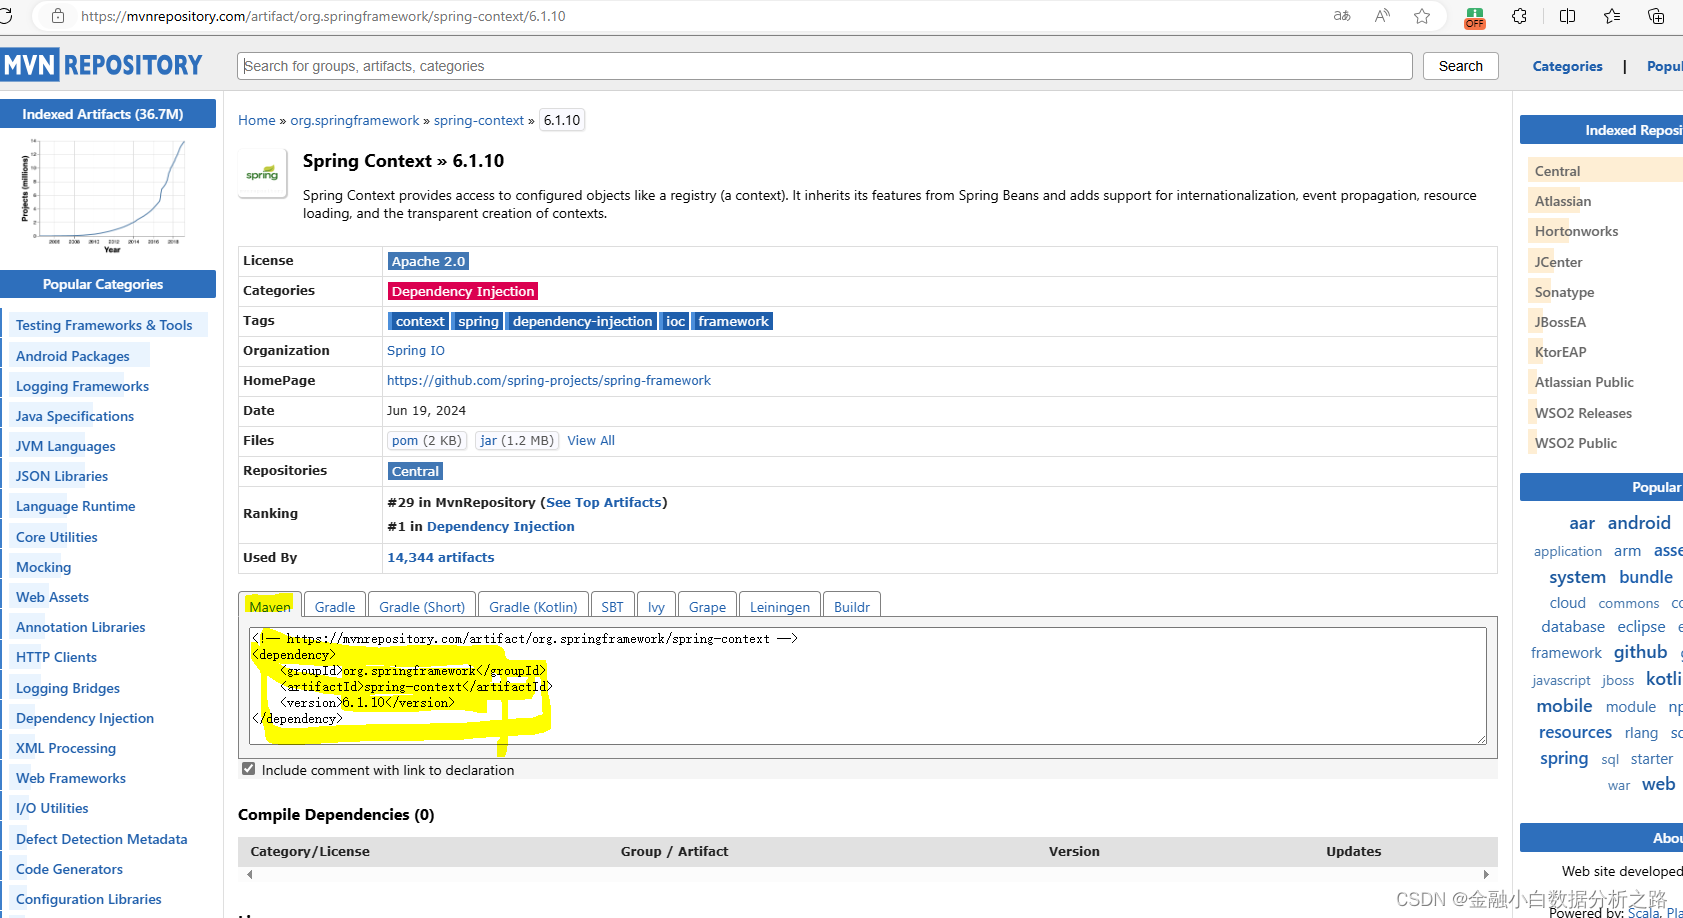Click the browser address bar URL
Image resolution: width=1683 pixels, height=918 pixels.
coord(323,16)
